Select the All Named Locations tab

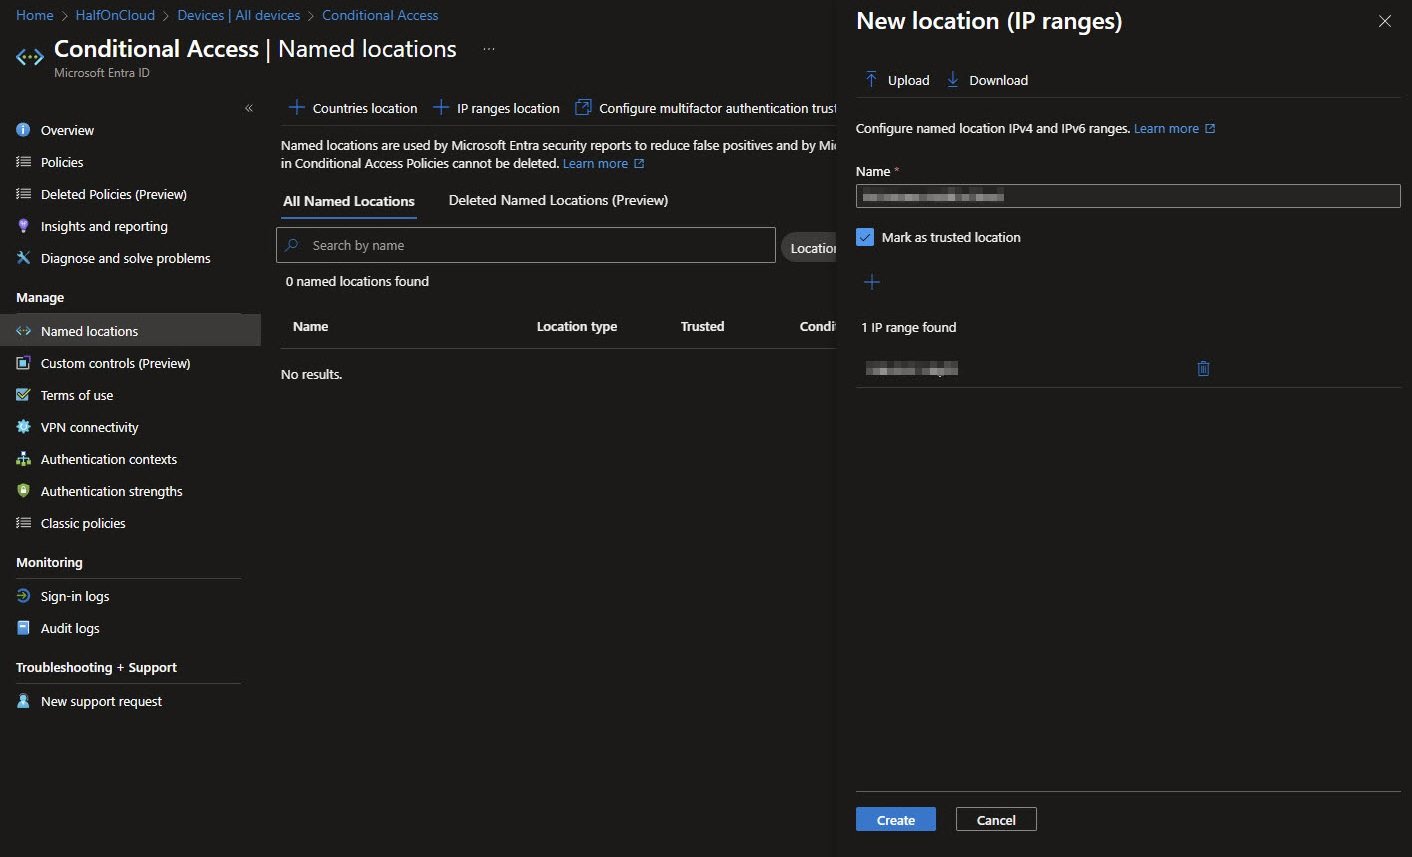pyautogui.click(x=348, y=201)
